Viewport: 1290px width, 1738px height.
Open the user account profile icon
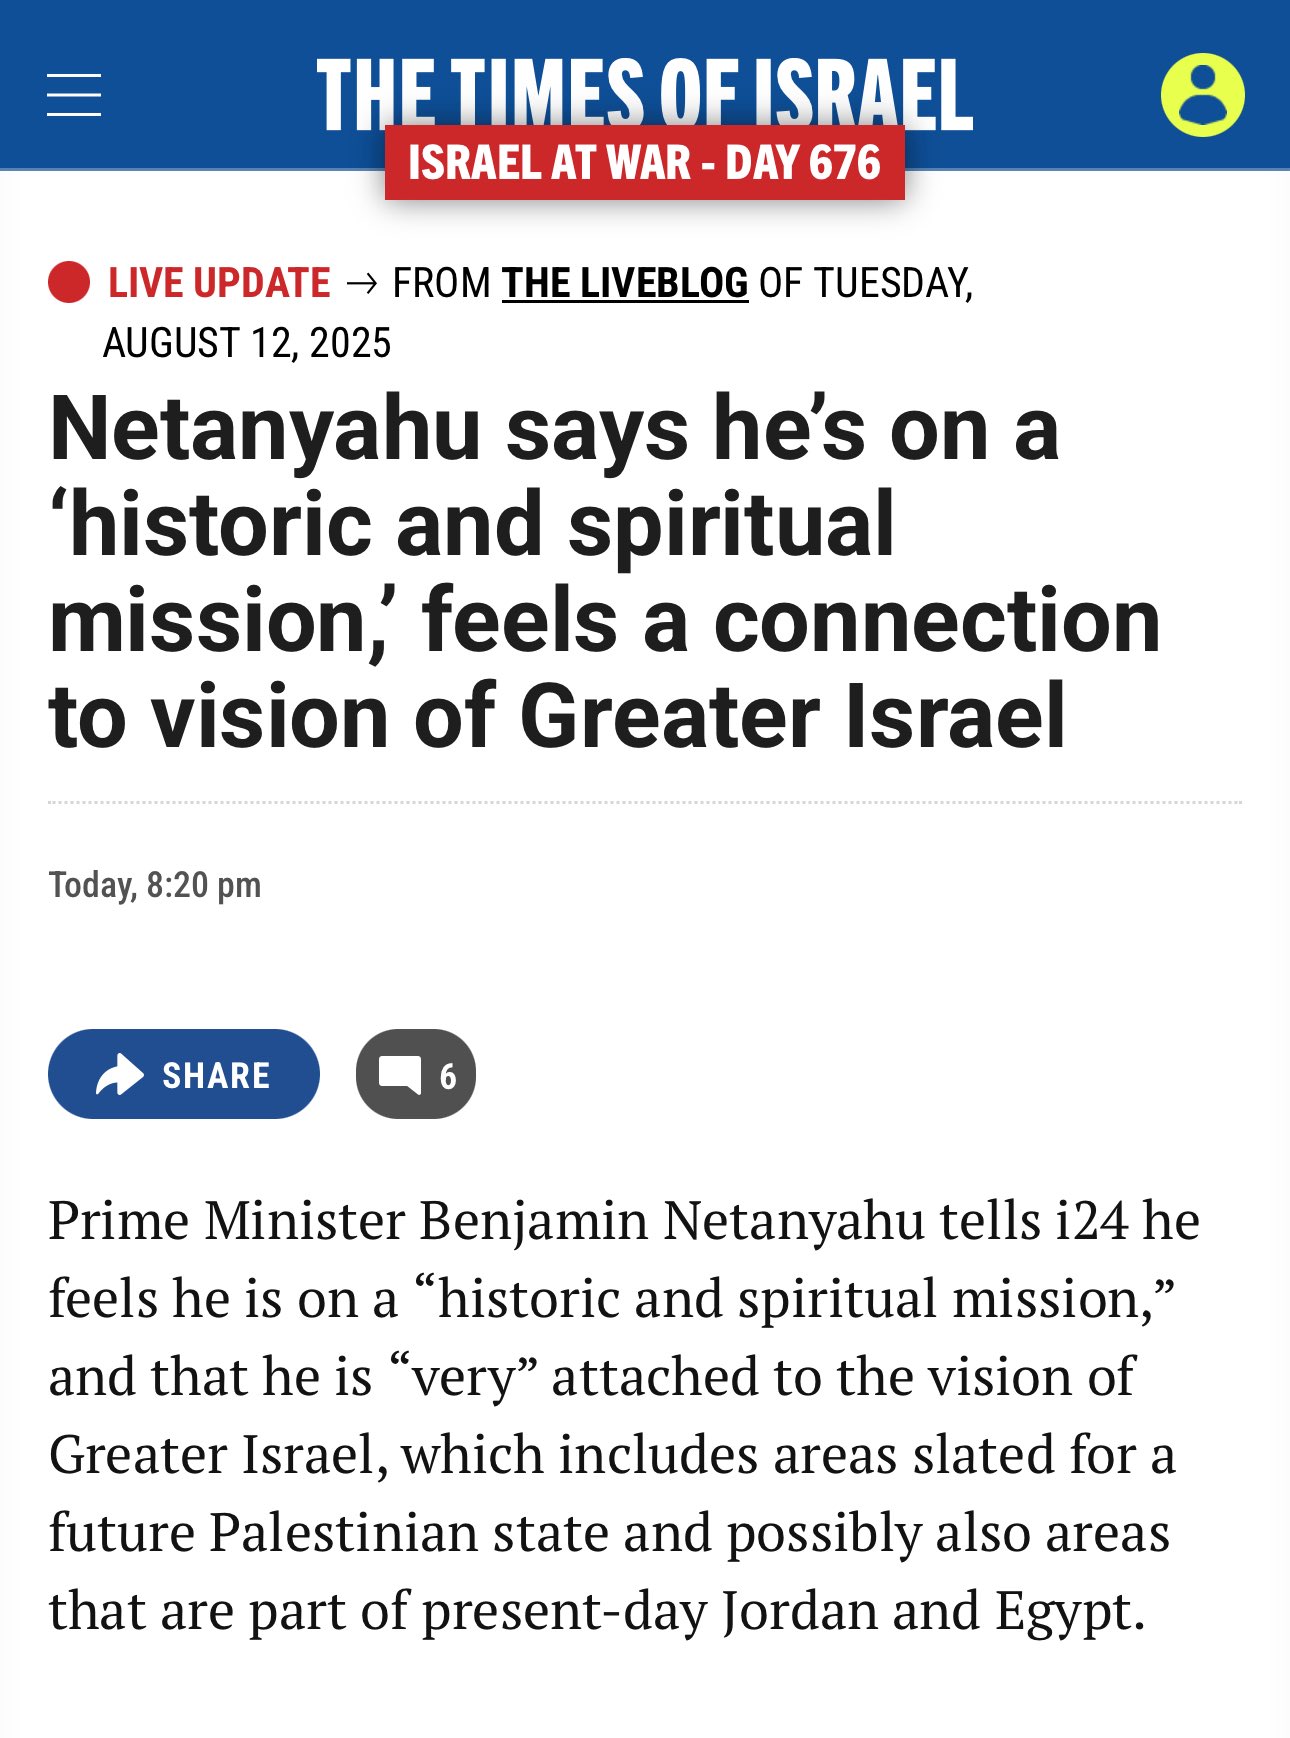(x=1202, y=95)
